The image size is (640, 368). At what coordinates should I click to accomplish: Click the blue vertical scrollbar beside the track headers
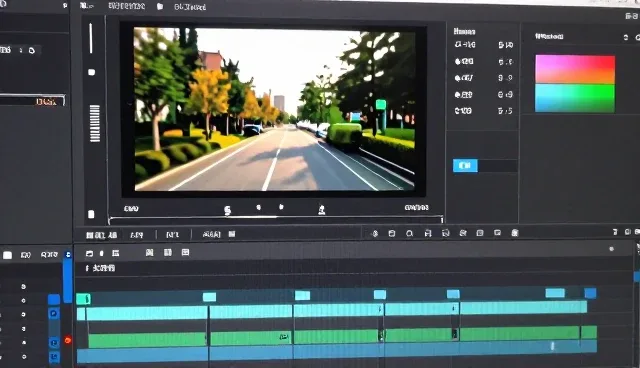[x=67, y=281]
